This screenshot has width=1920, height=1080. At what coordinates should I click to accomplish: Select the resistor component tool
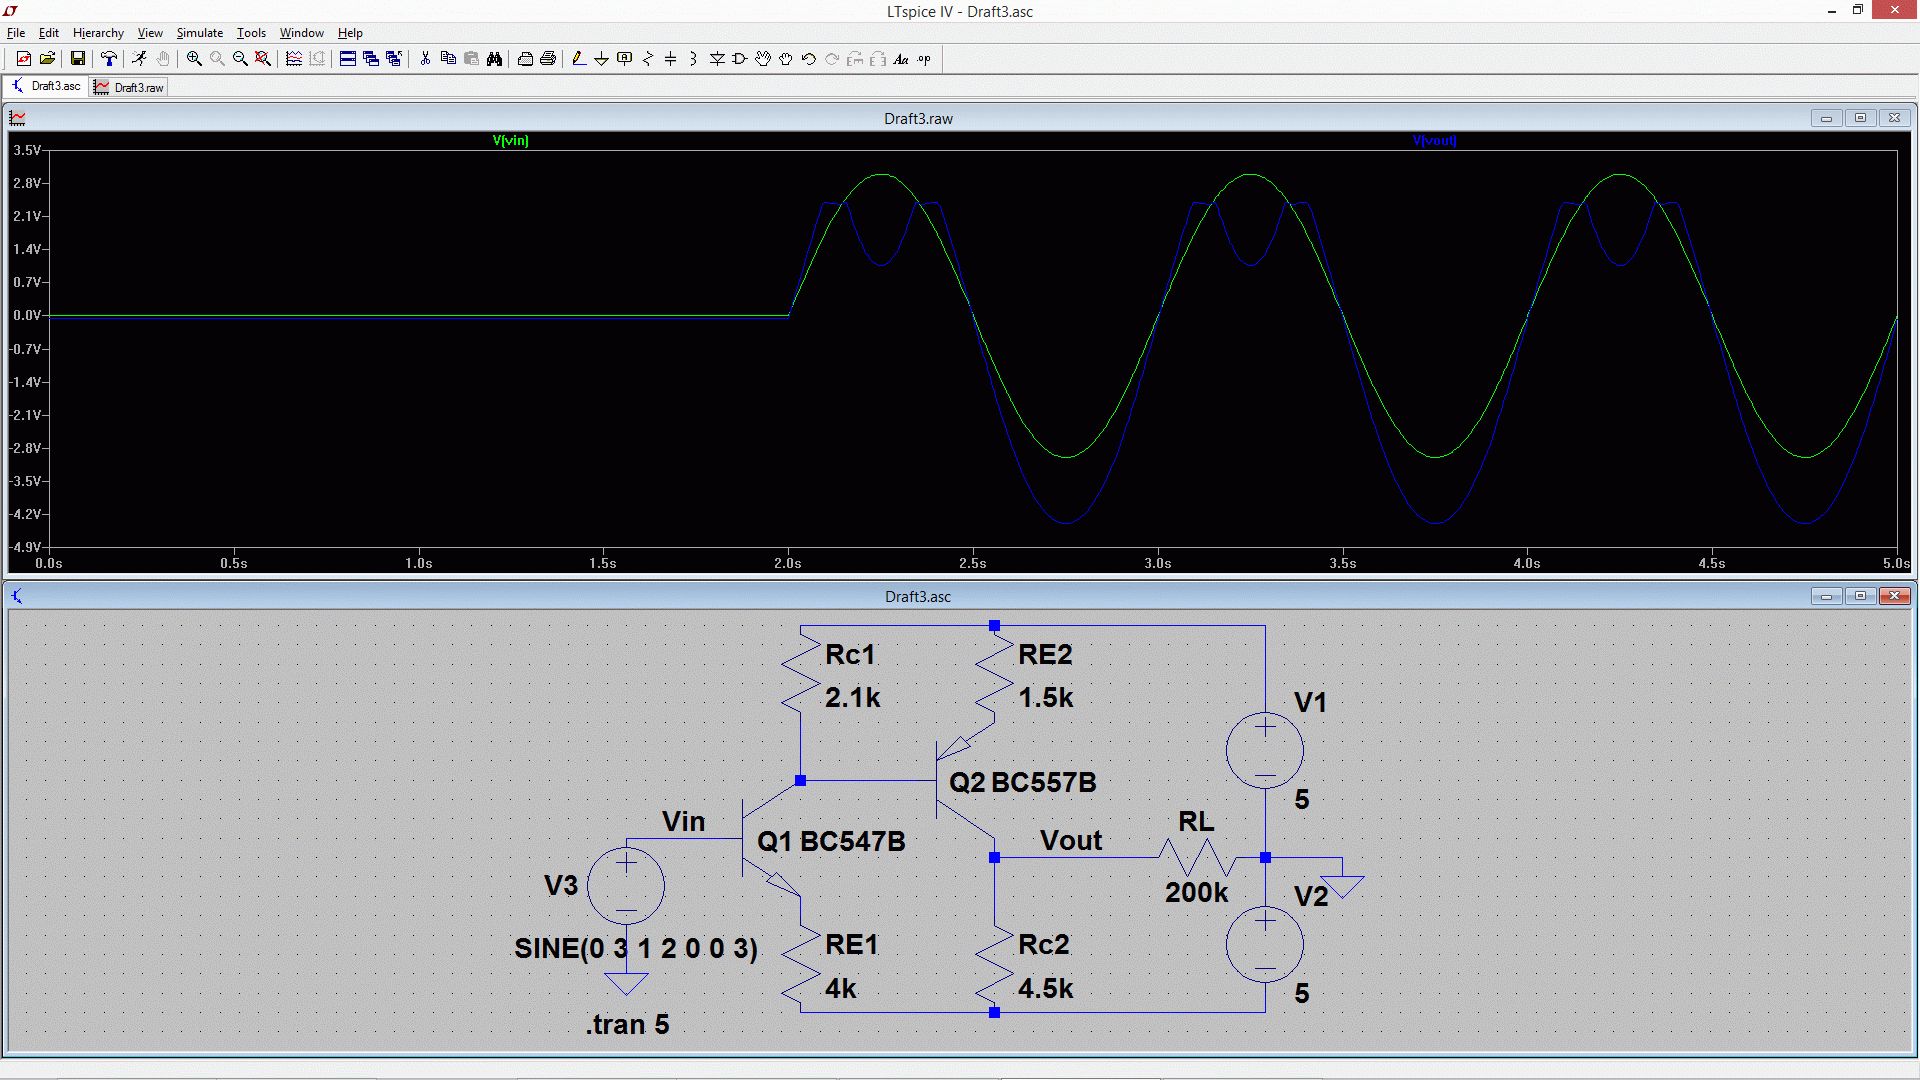647,59
